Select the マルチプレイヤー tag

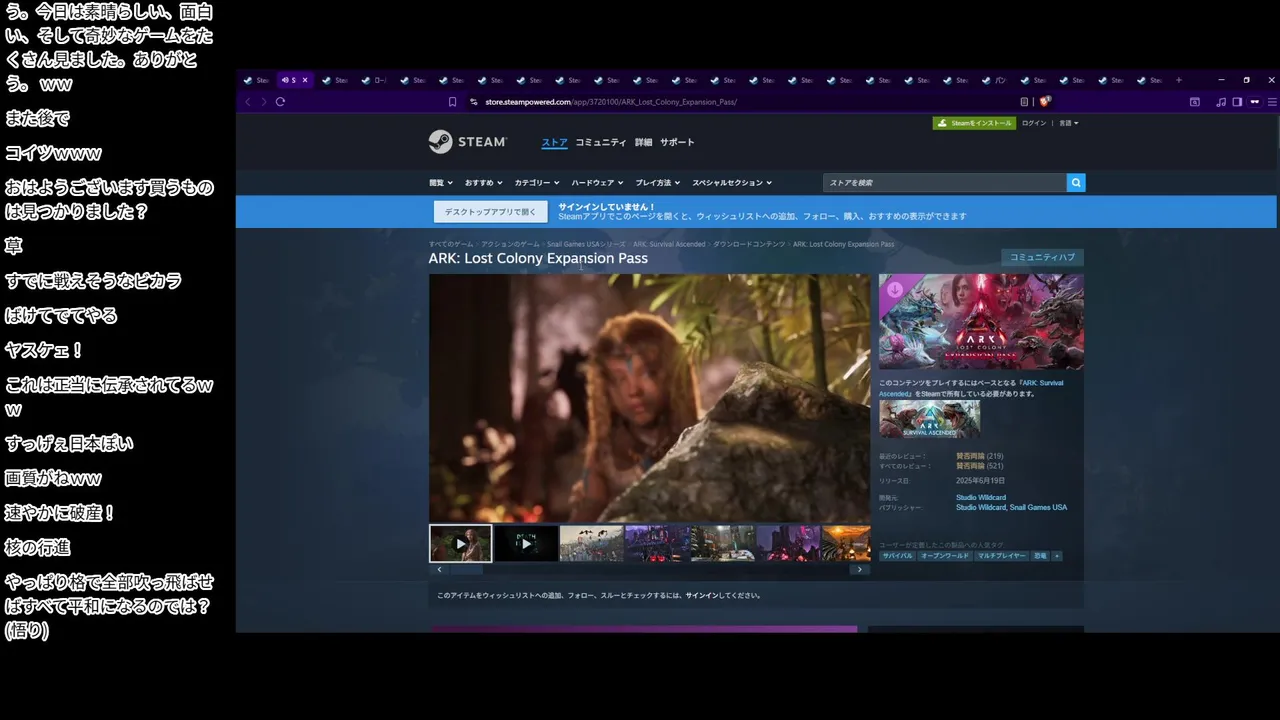point(1002,556)
